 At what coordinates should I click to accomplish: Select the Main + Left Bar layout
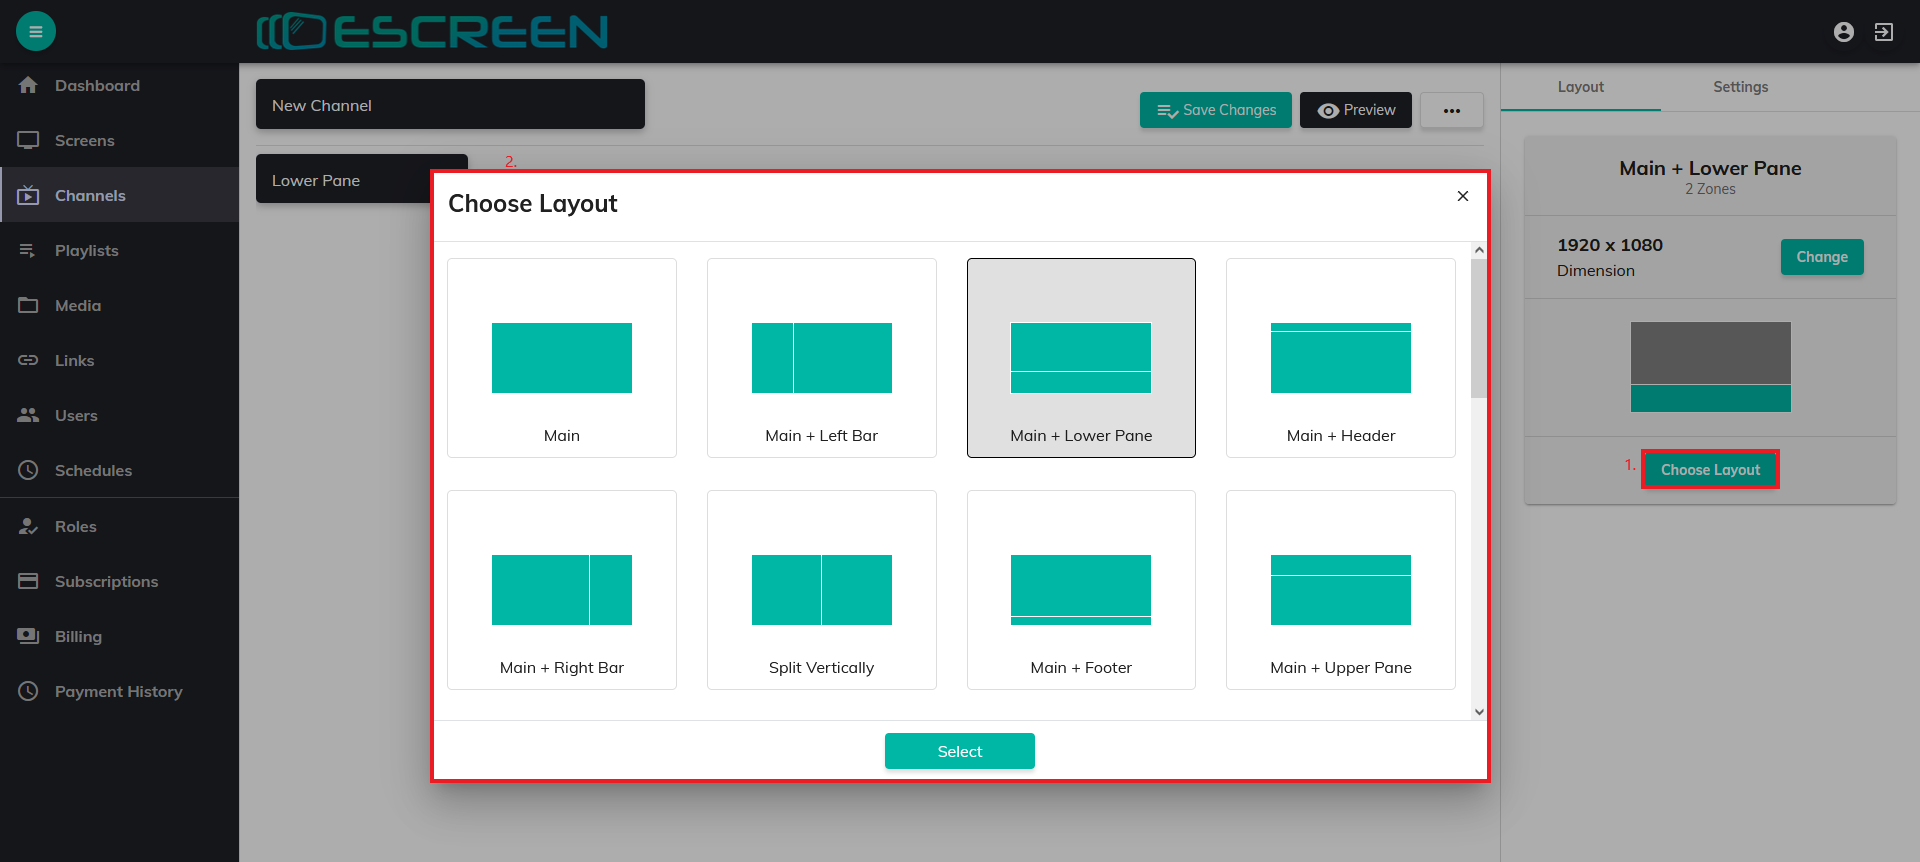click(821, 358)
